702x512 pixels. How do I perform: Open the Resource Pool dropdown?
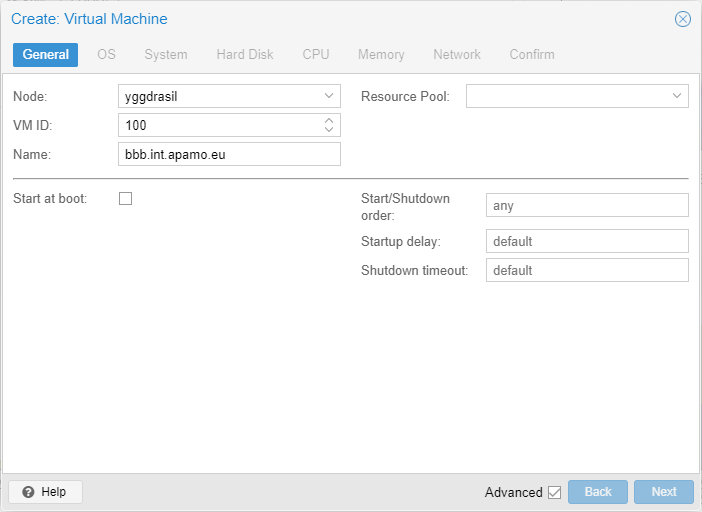pos(677,96)
